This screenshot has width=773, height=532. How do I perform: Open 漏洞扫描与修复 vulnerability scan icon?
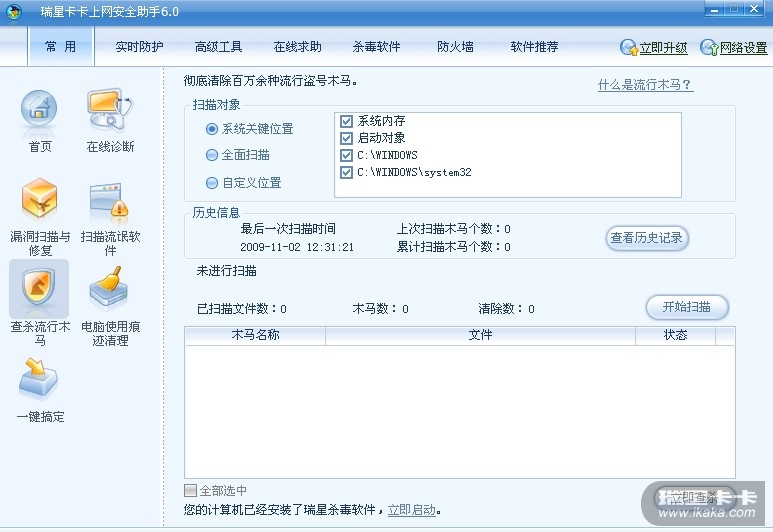39,200
